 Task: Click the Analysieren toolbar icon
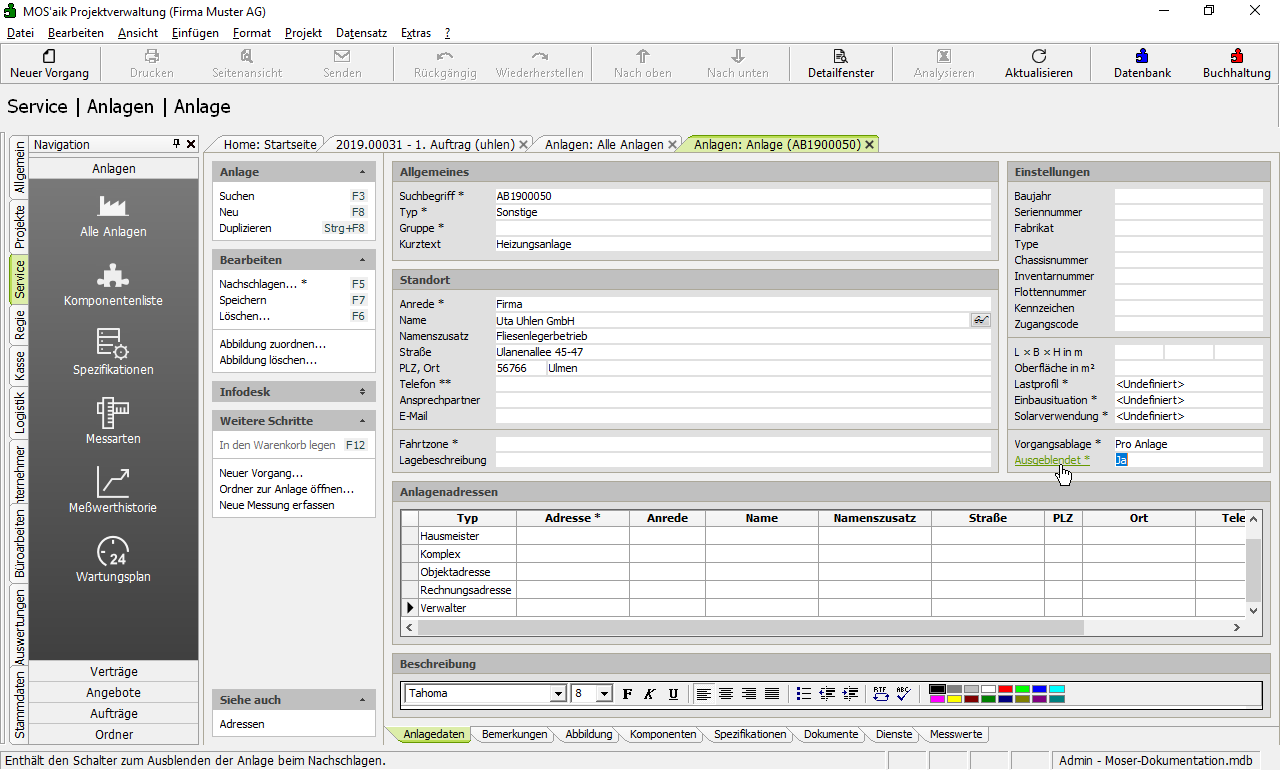pos(944,56)
